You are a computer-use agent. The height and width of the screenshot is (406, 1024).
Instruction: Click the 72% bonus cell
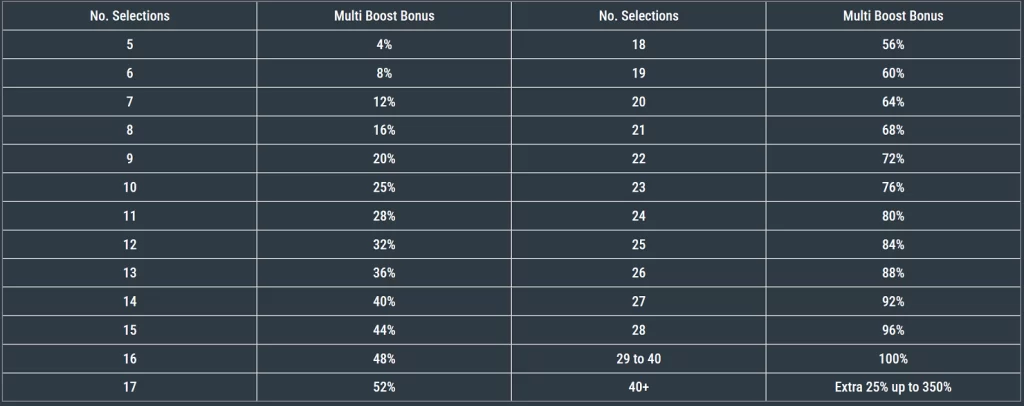893,159
